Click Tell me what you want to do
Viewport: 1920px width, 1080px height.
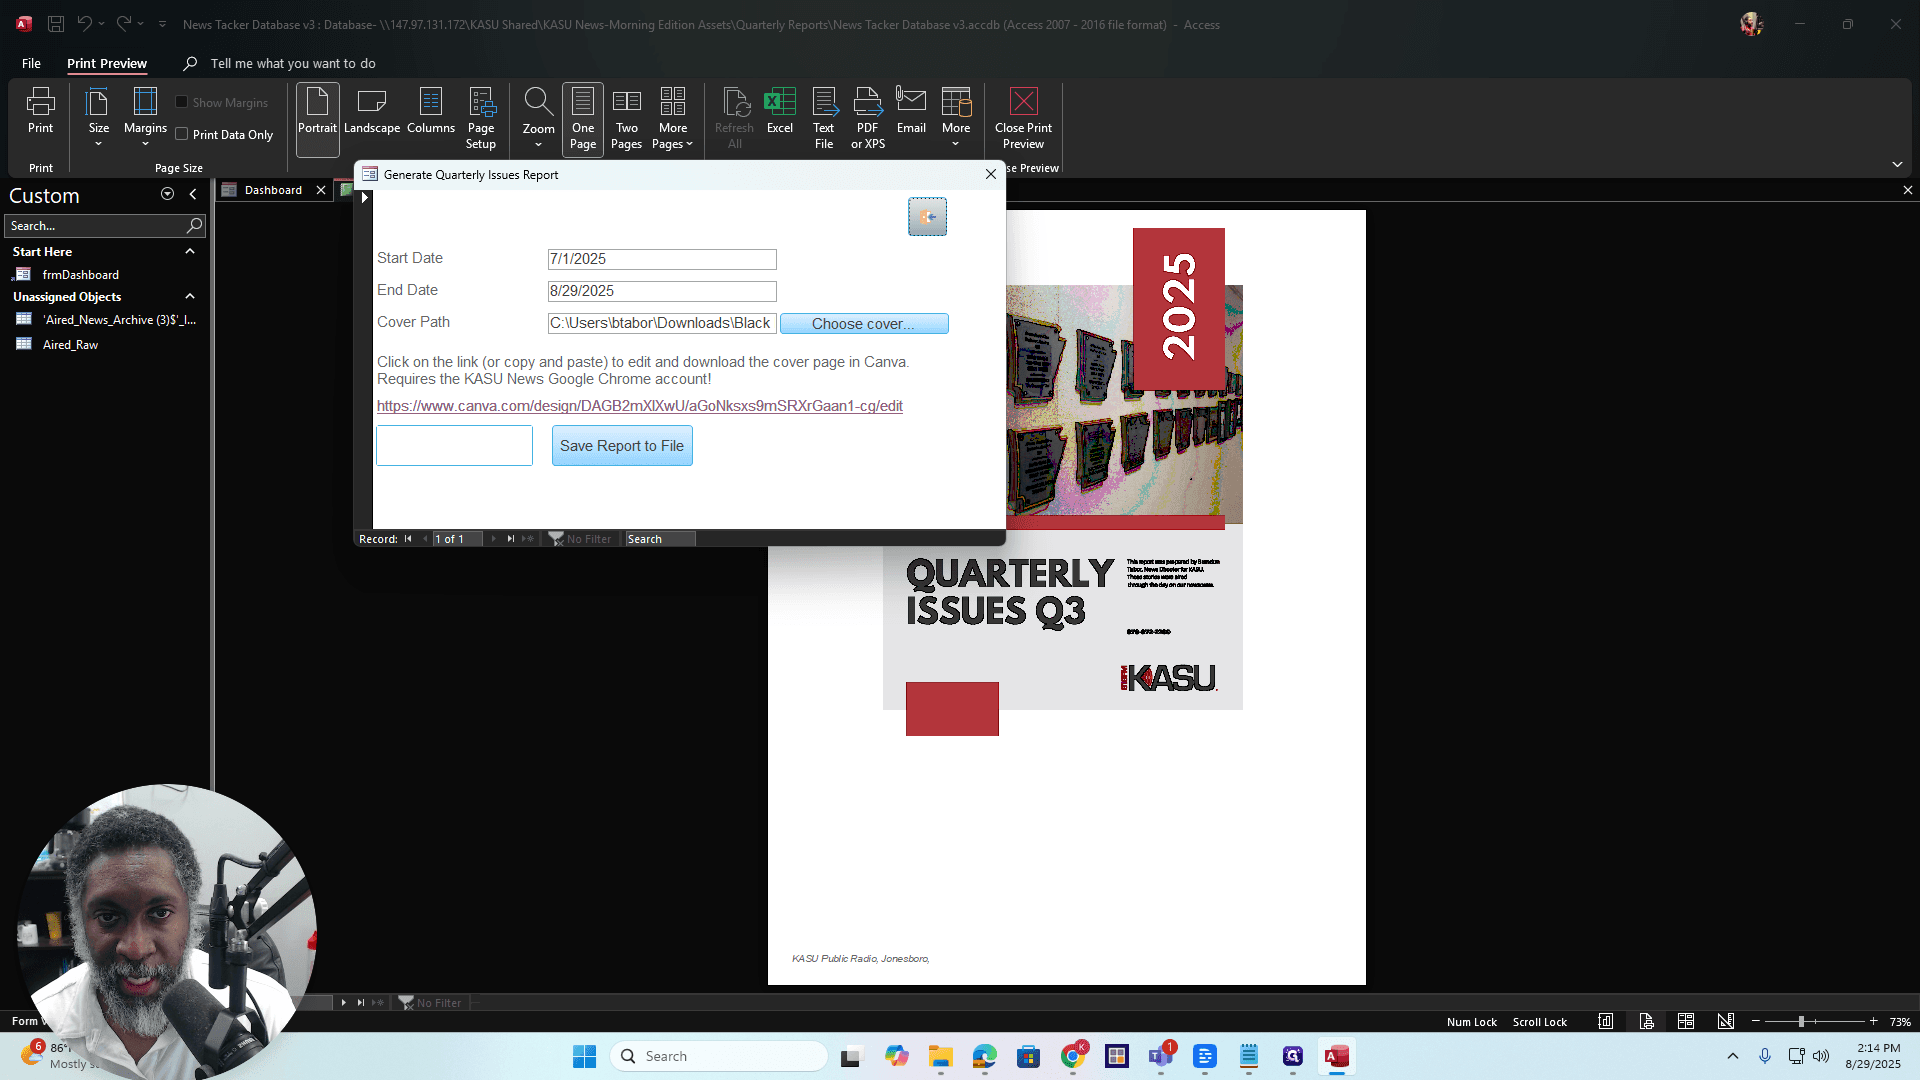point(293,63)
